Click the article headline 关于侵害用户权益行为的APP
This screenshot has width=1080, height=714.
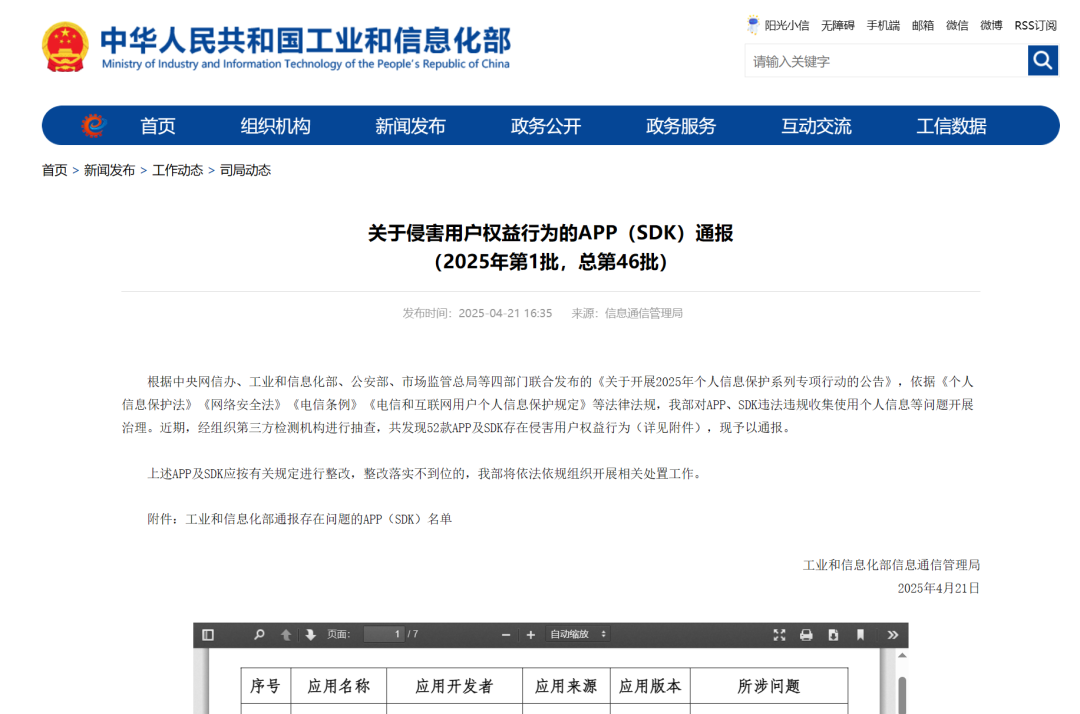[x=550, y=233]
